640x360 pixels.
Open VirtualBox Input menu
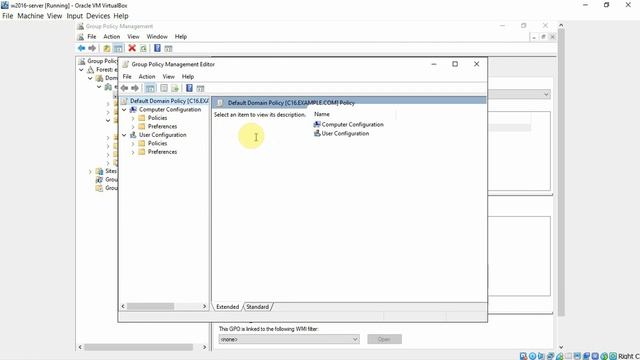(x=75, y=16)
